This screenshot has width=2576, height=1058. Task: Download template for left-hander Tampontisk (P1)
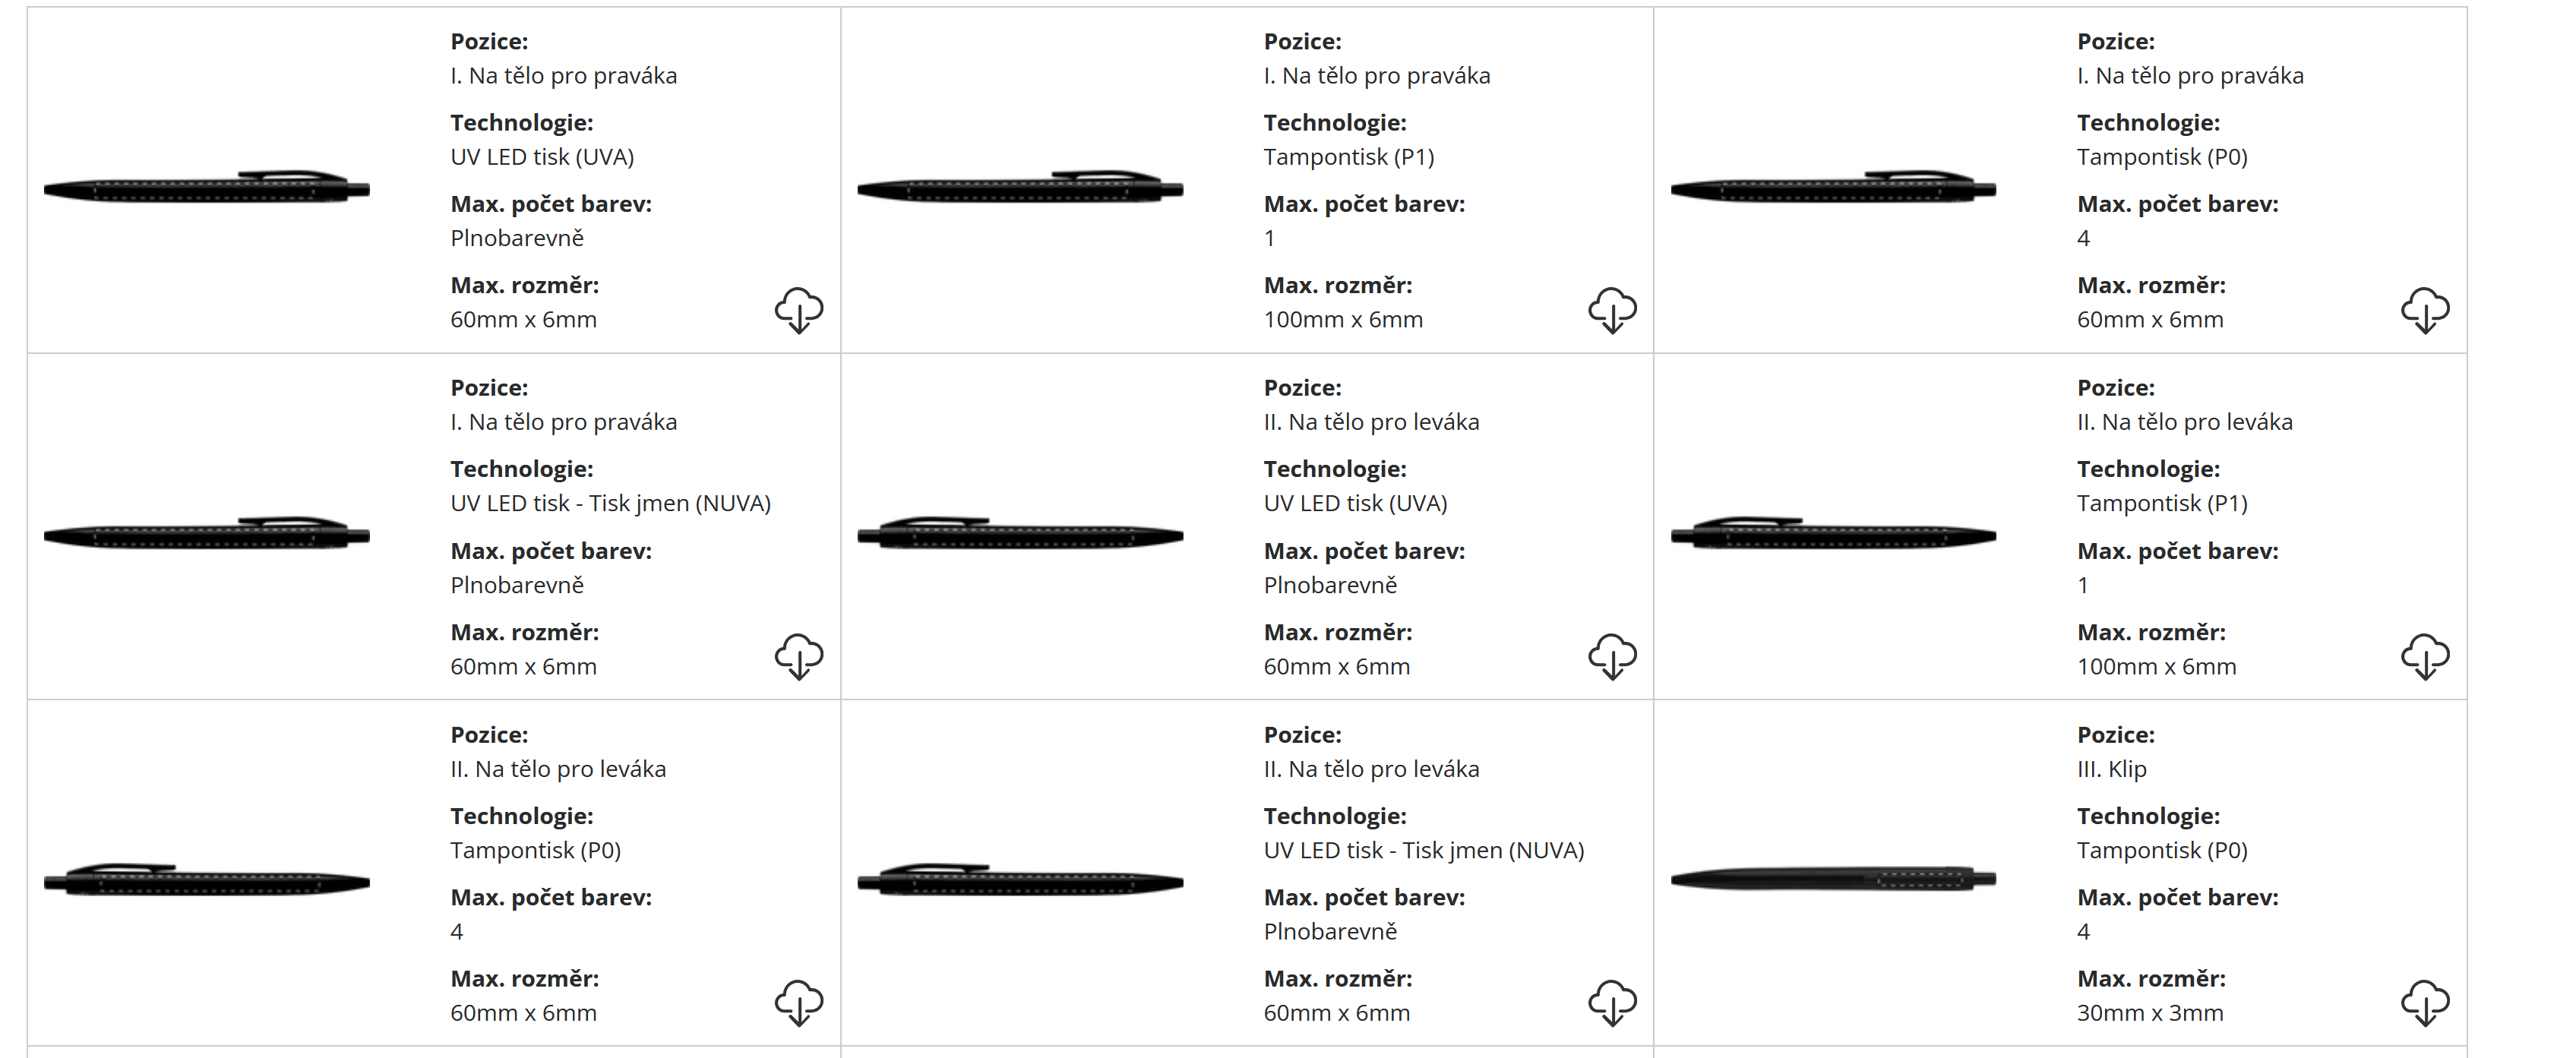pyautogui.click(x=2425, y=656)
